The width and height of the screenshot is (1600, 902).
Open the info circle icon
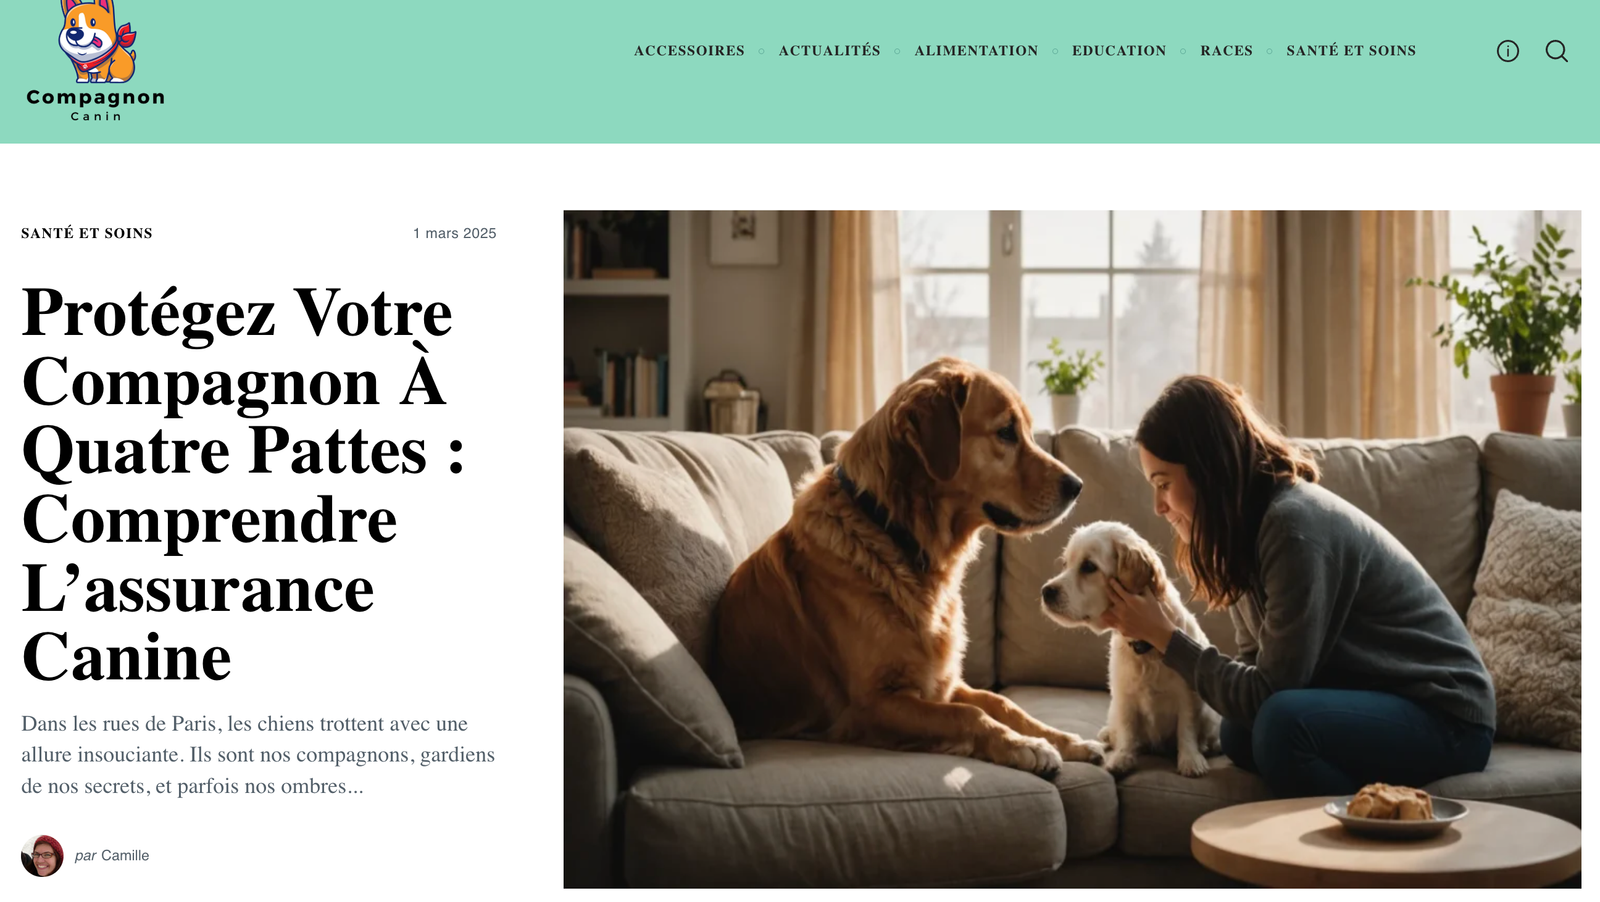[x=1507, y=51]
